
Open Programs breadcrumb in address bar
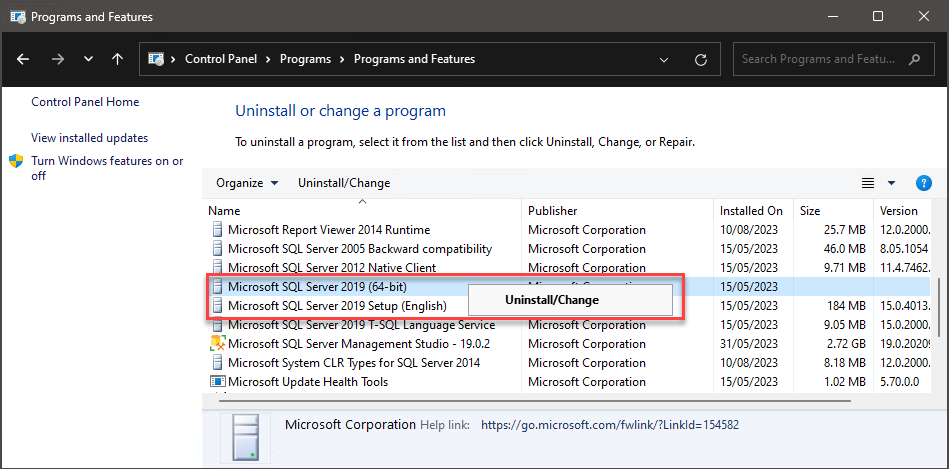point(306,59)
